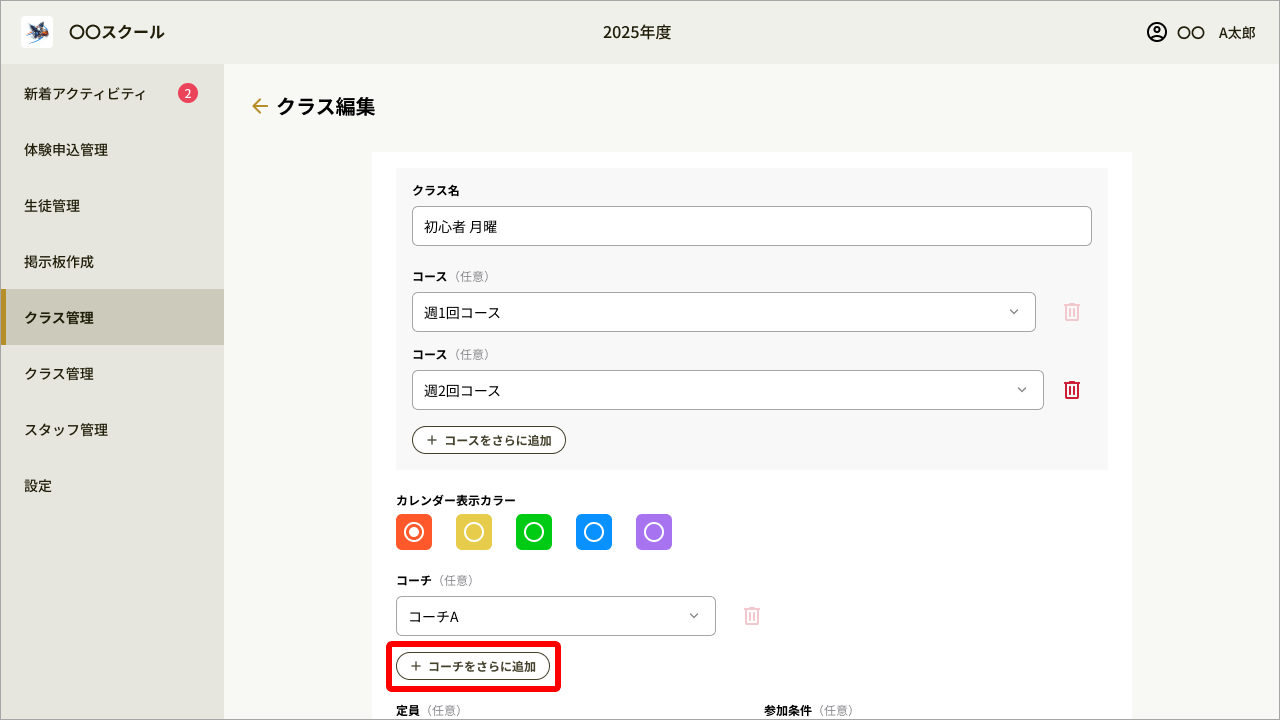
Task: Pick the blue calendar color
Action: 594,532
